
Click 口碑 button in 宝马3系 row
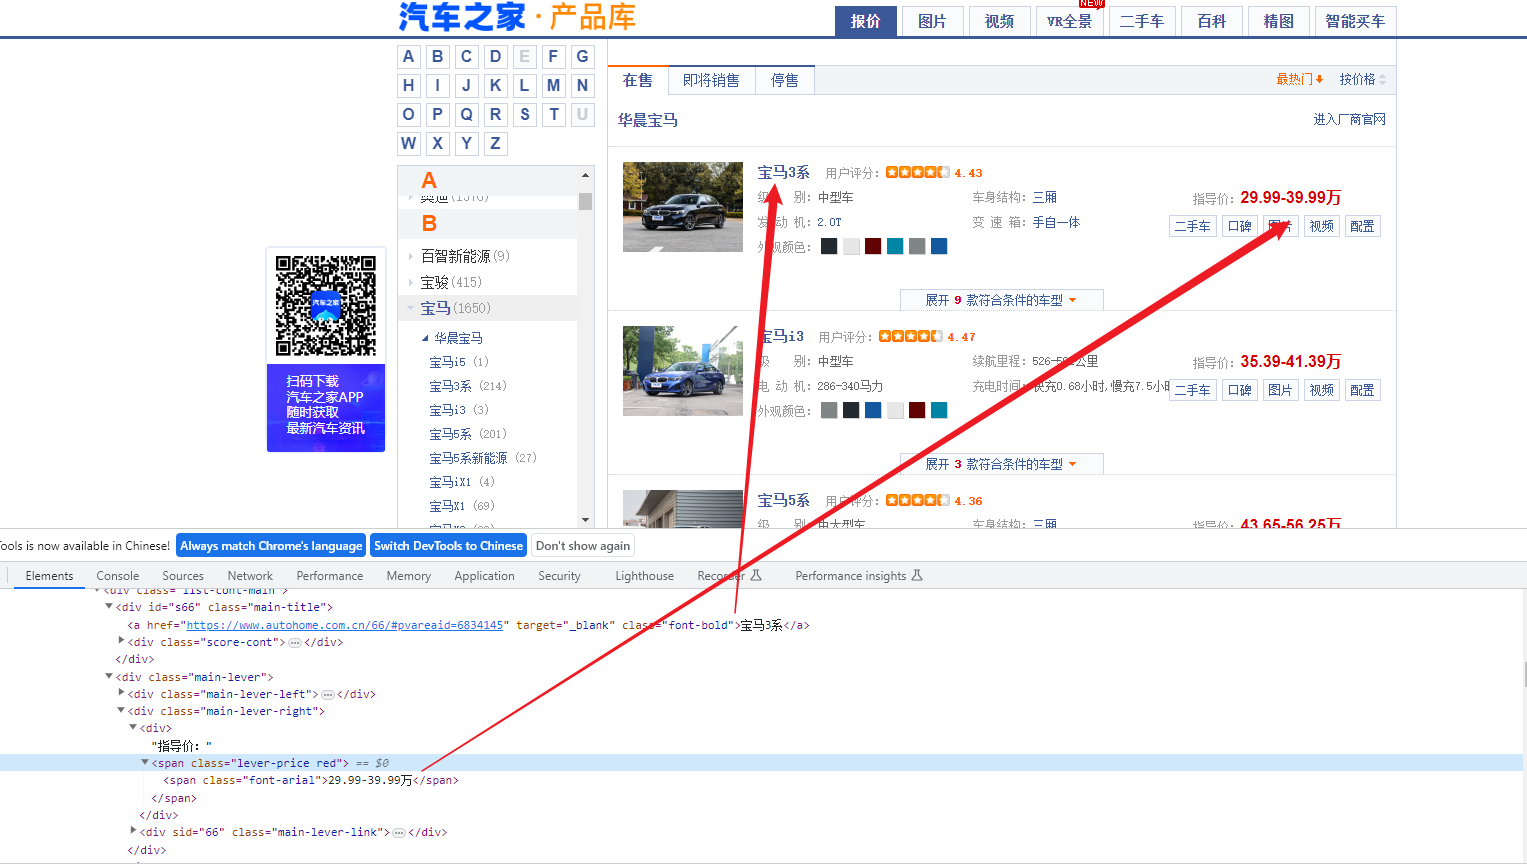[x=1240, y=226]
